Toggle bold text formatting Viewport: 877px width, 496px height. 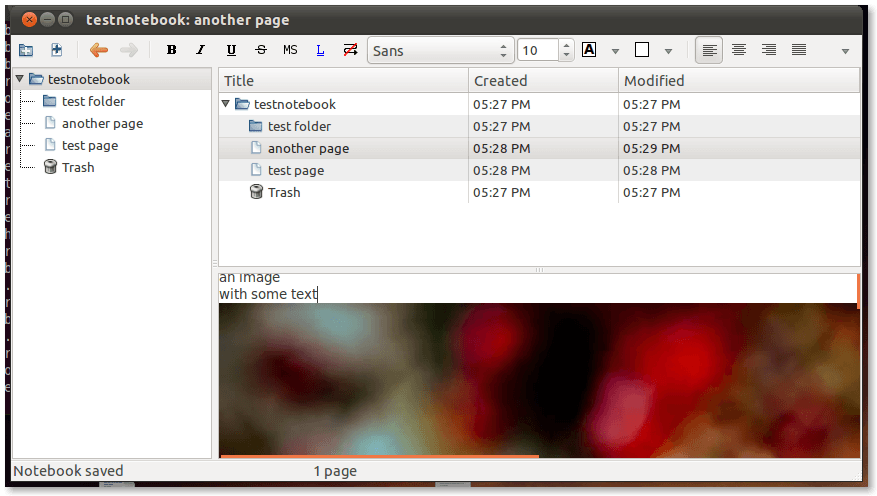tap(171, 50)
